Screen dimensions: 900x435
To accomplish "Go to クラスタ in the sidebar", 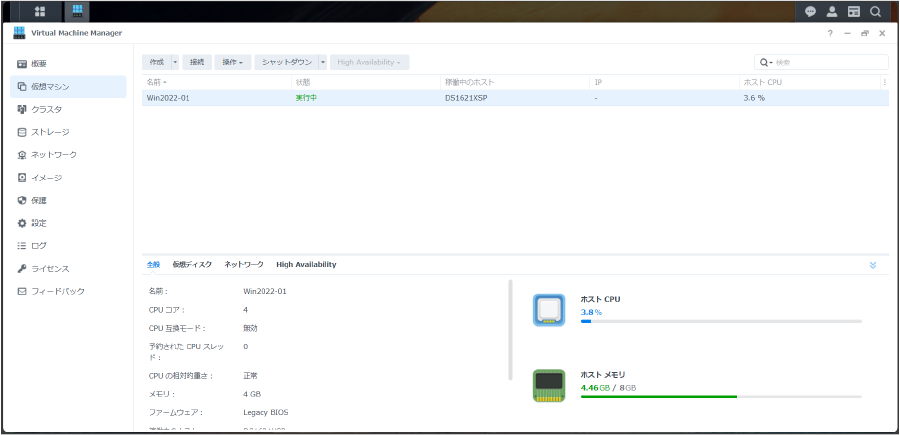I will [x=68, y=109].
